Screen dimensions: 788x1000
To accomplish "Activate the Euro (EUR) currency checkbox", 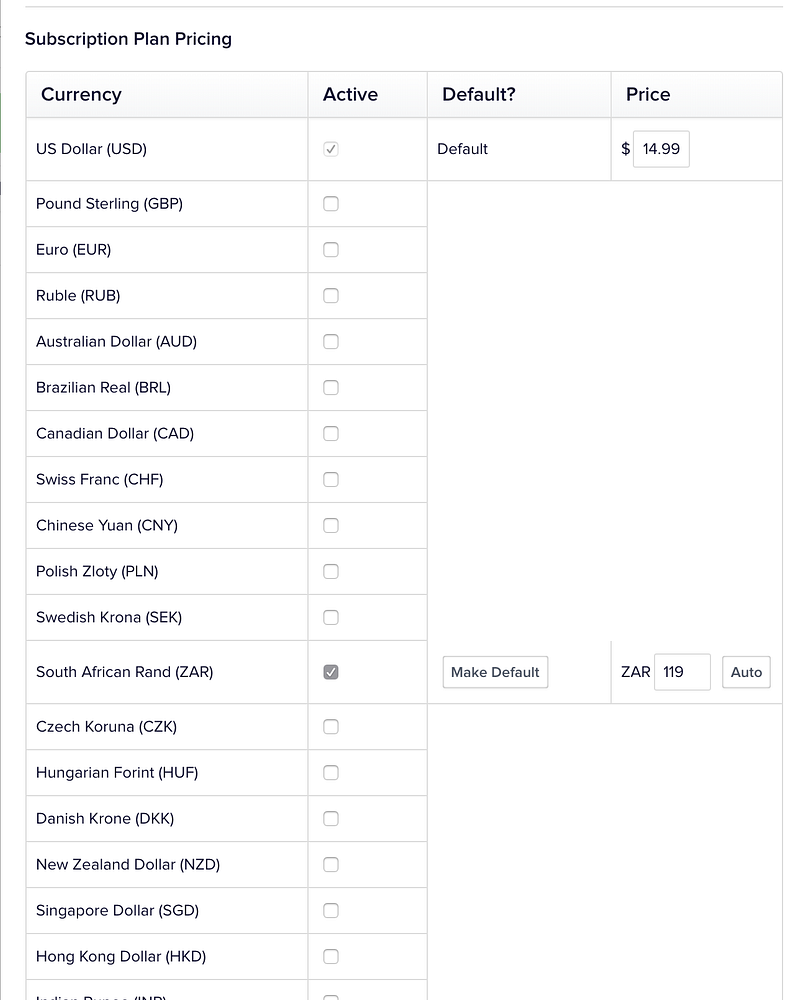I will click(x=330, y=249).
